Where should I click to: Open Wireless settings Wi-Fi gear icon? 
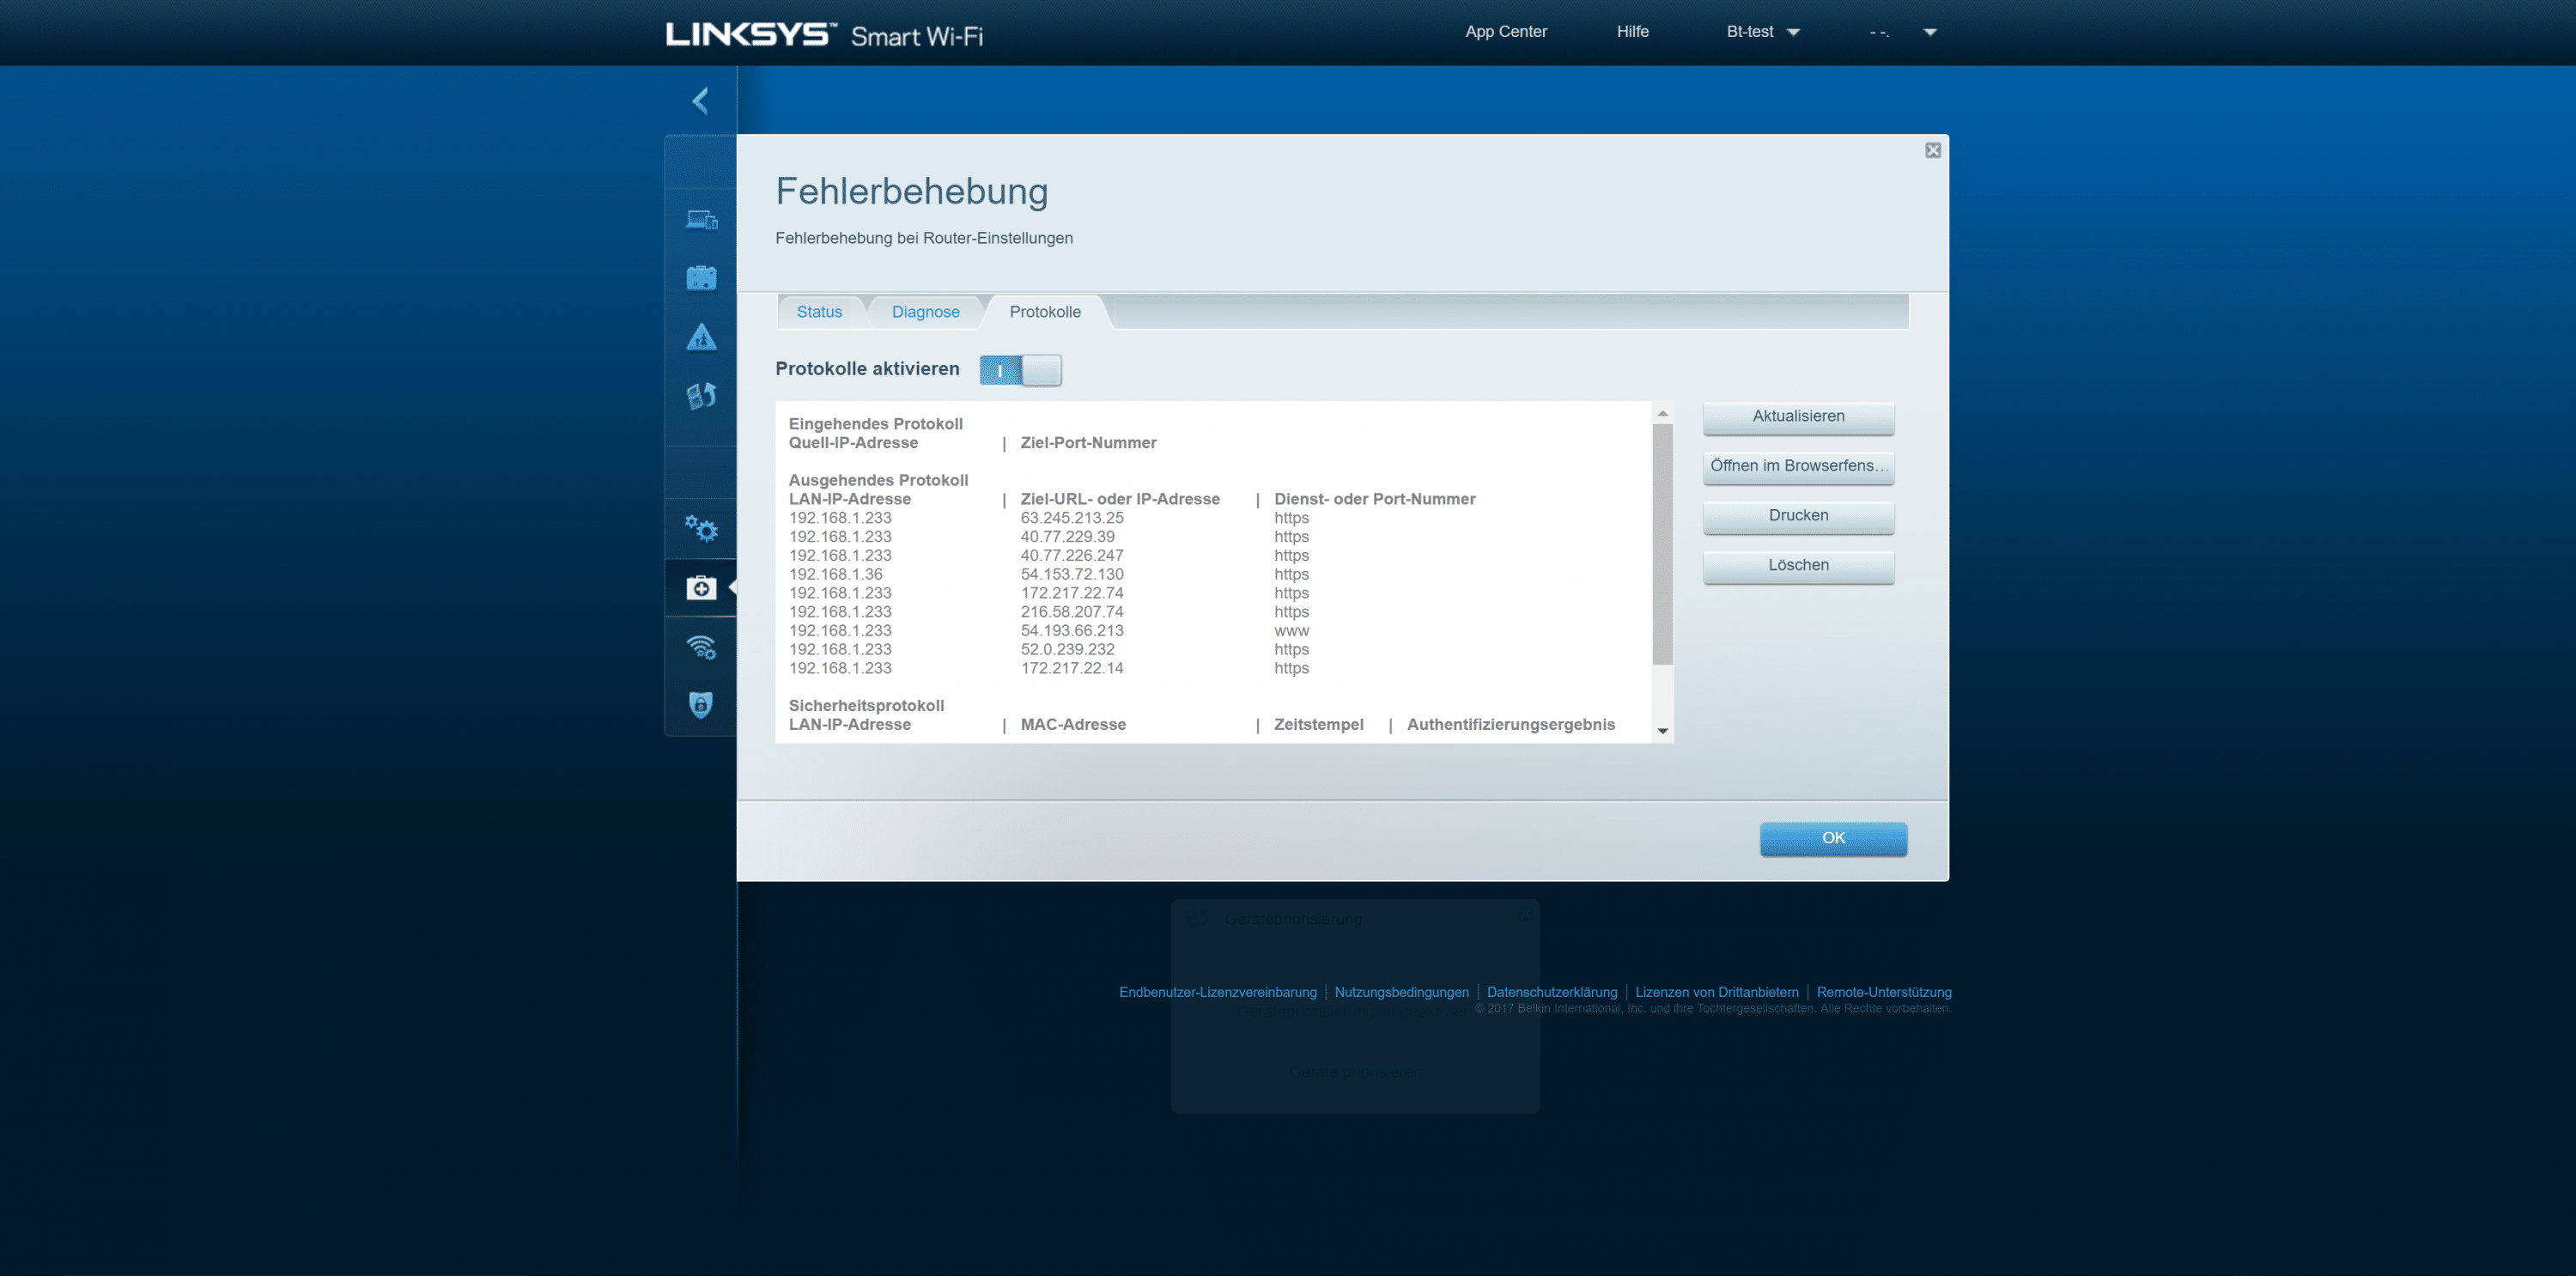[x=701, y=647]
